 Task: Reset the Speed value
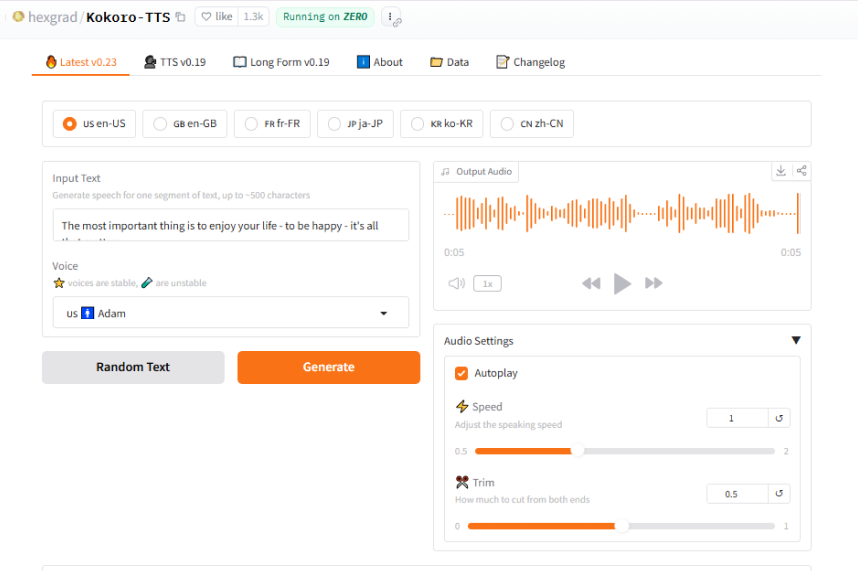(779, 418)
